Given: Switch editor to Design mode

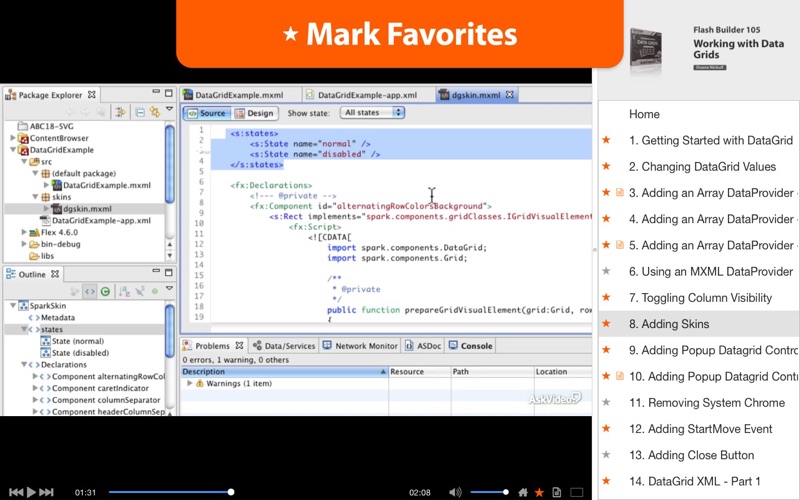Looking at the screenshot, I should click(x=255, y=113).
